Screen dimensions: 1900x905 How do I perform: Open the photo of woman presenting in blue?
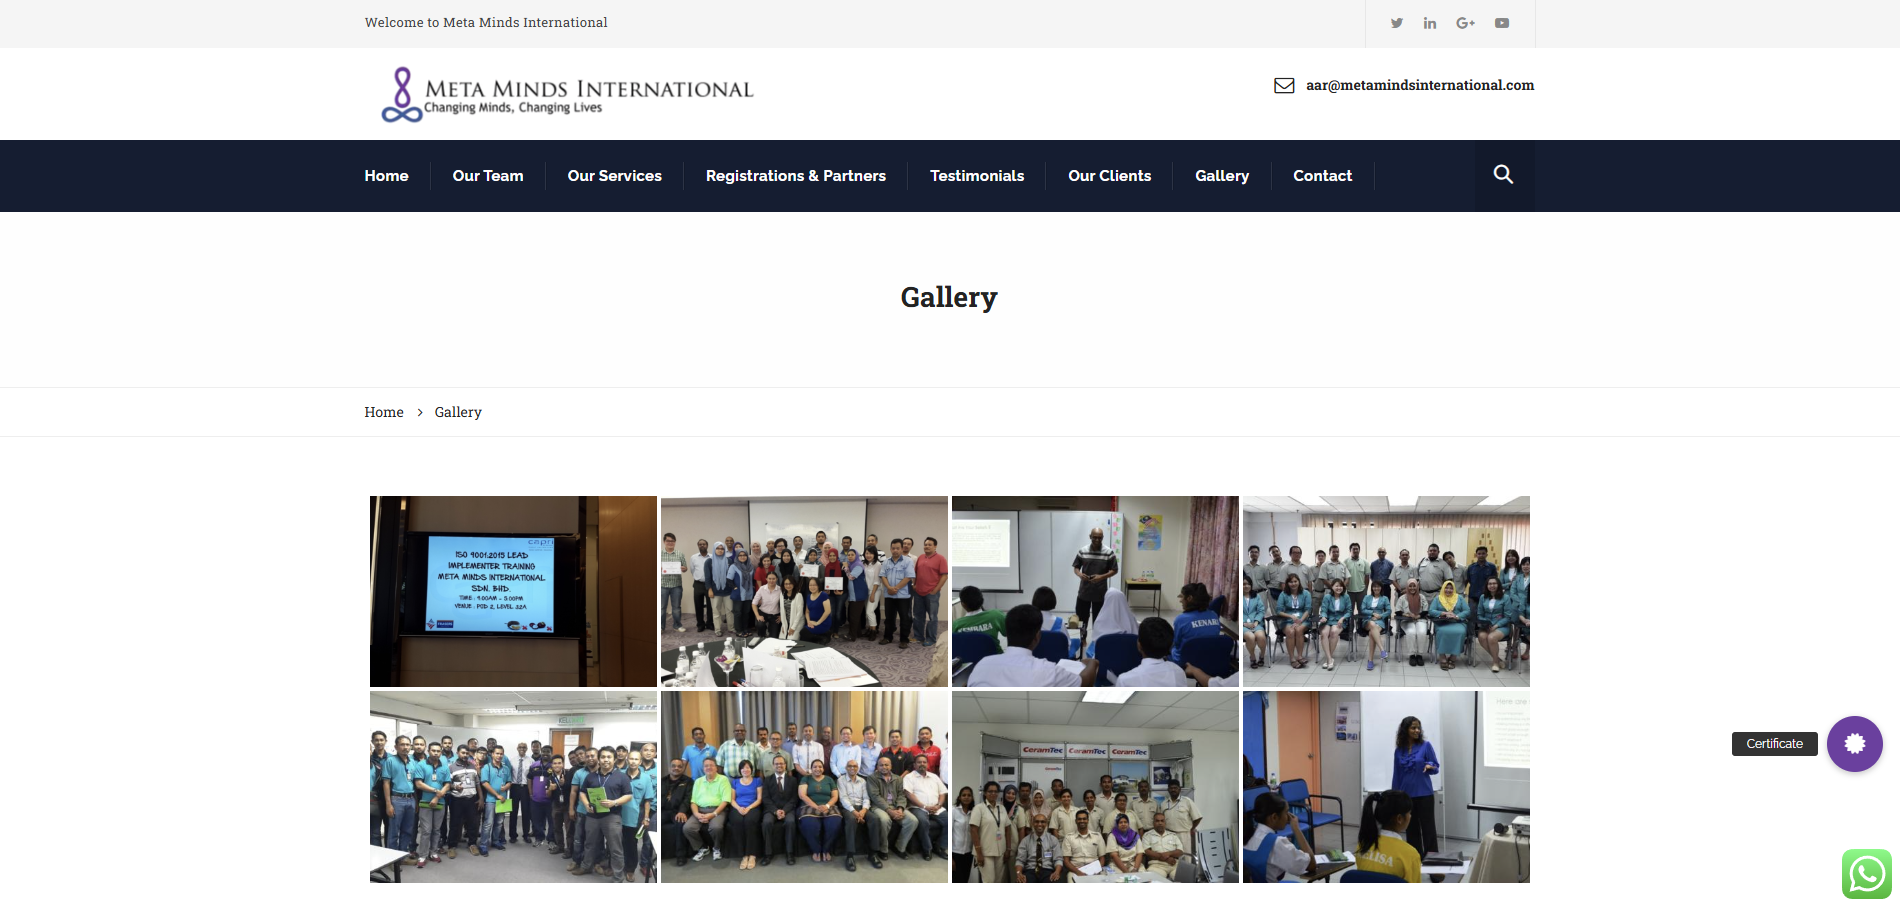[x=1386, y=787]
